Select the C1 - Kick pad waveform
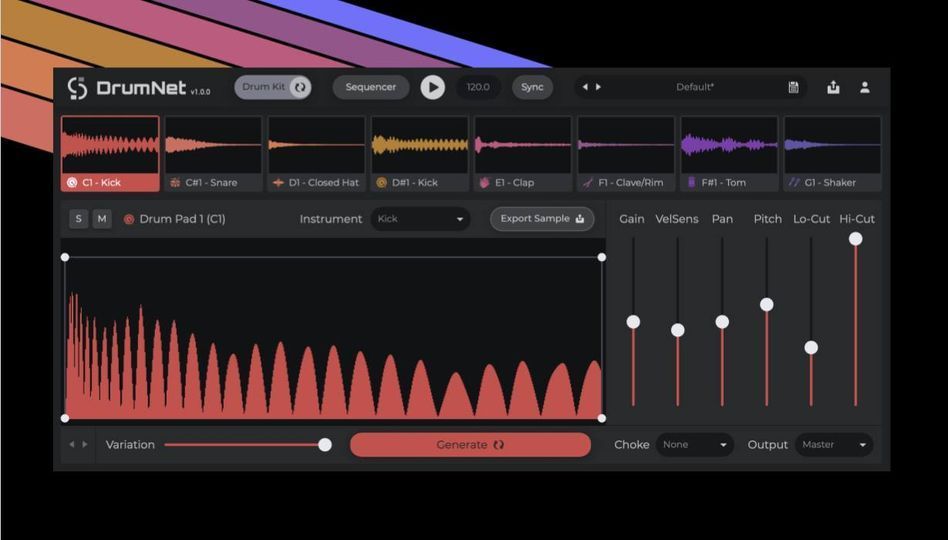Image resolution: width=948 pixels, height=540 pixels. click(110, 145)
